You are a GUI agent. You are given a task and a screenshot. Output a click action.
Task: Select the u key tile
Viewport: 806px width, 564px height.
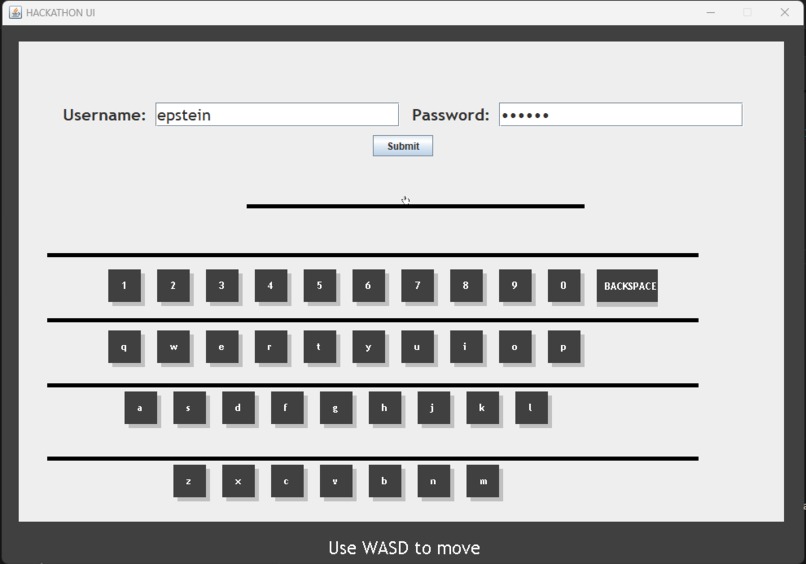pos(417,347)
